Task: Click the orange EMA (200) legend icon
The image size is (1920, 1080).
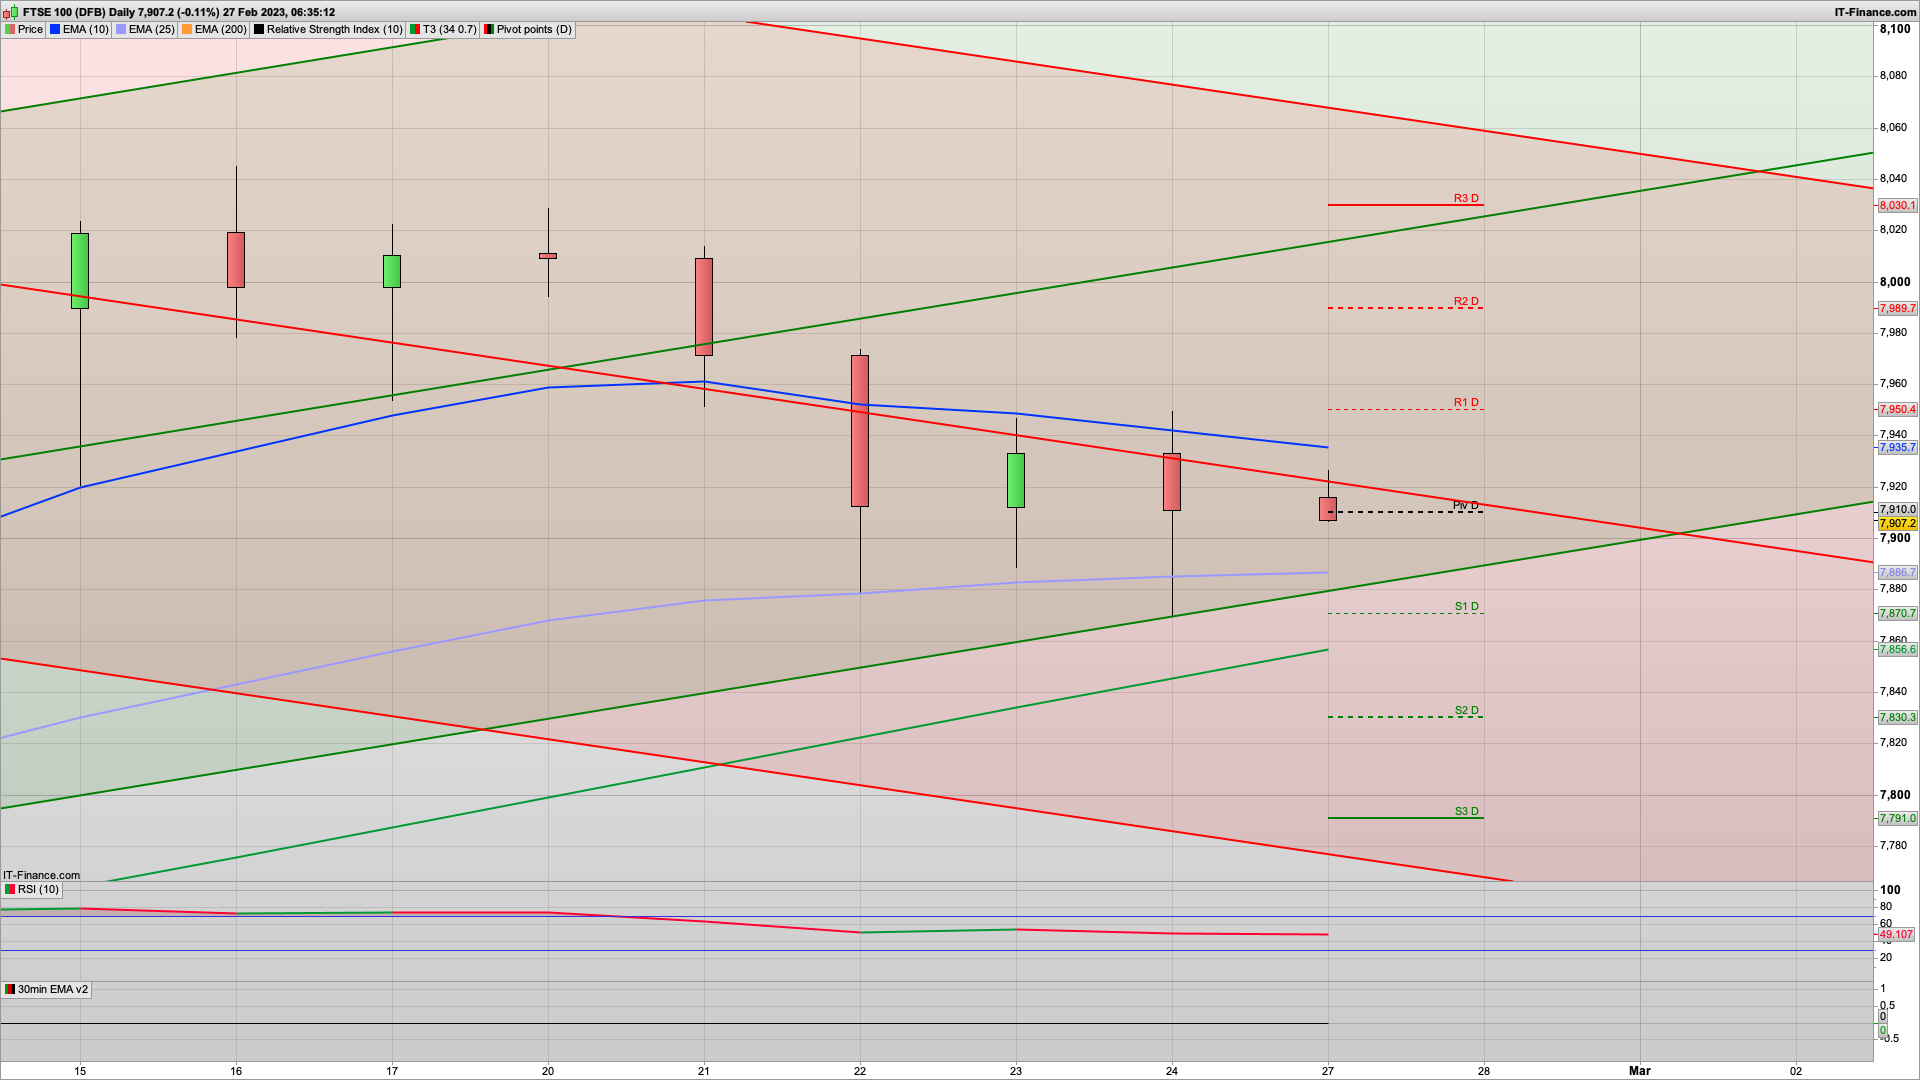Action: pyautogui.click(x=187, y=30)
